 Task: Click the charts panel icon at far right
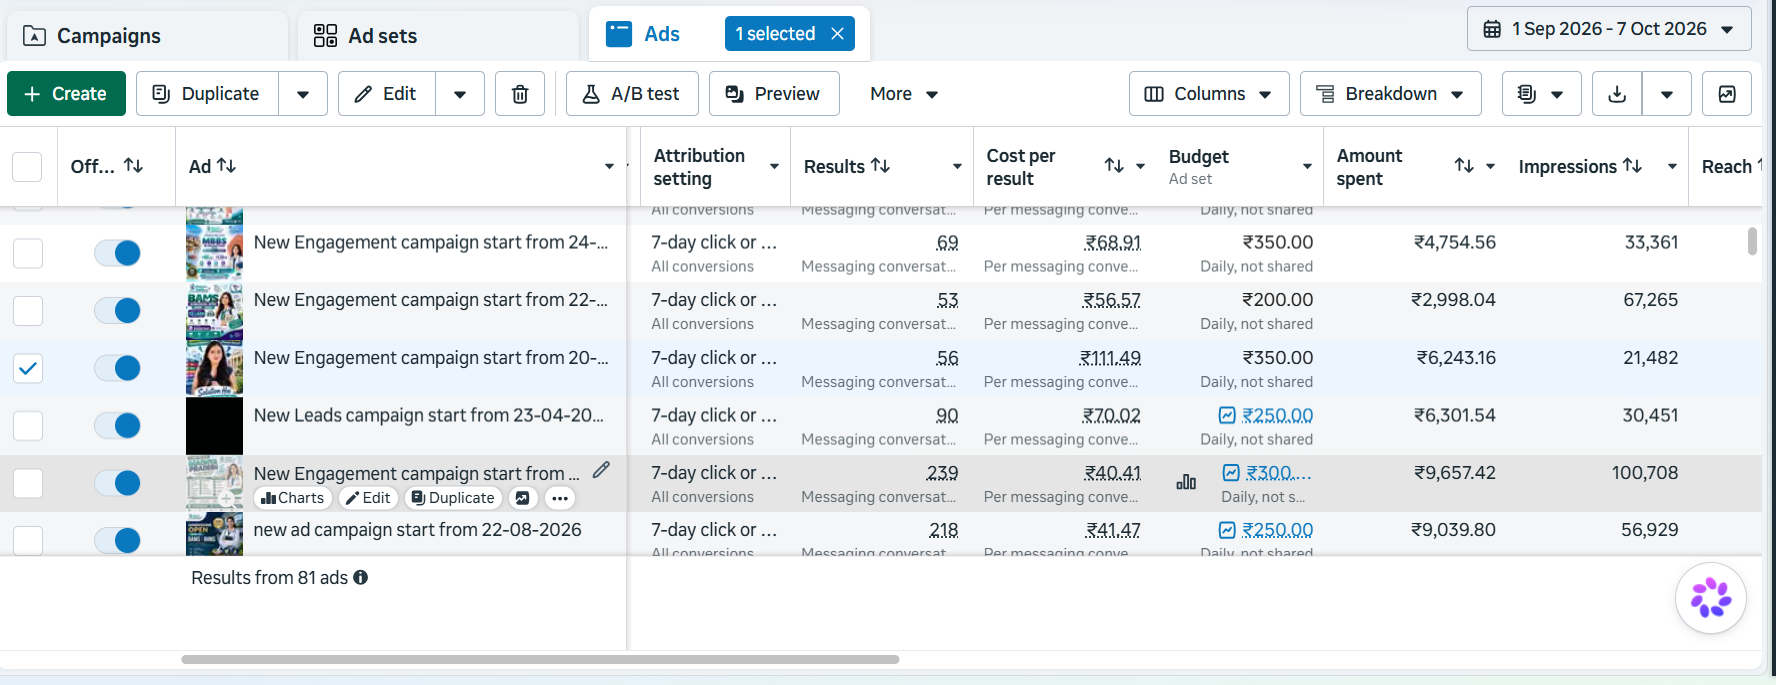tap(1727, 94)
